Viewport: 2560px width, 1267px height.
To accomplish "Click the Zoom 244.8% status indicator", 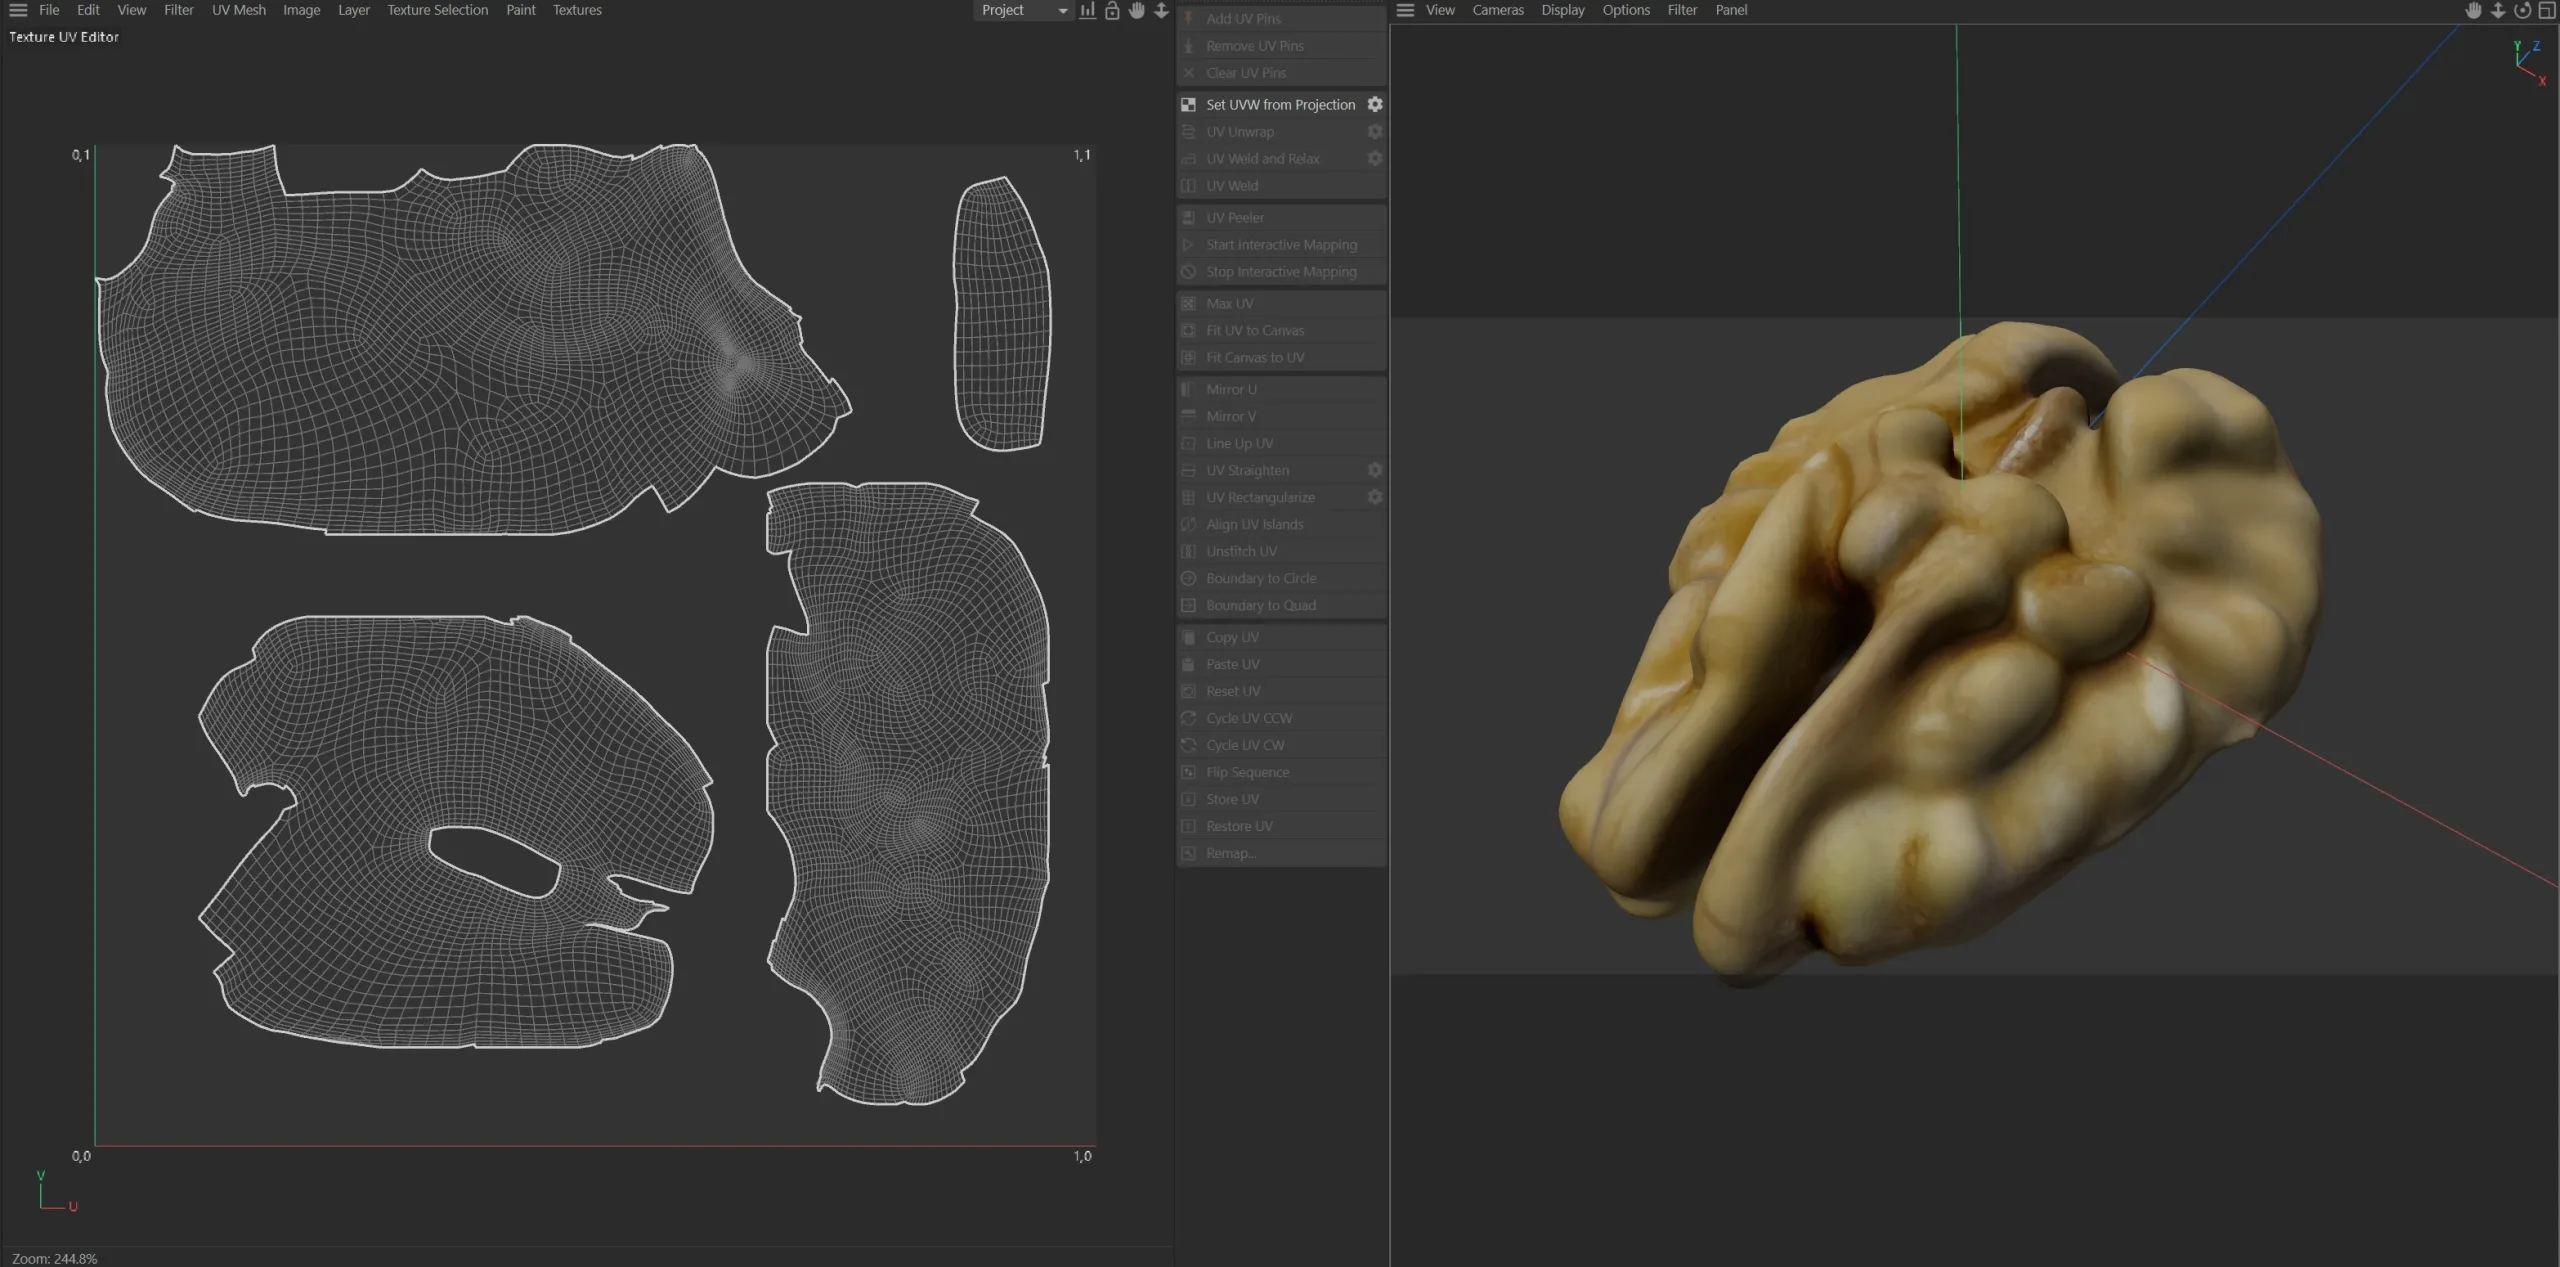I will [x=53, y=1258].
